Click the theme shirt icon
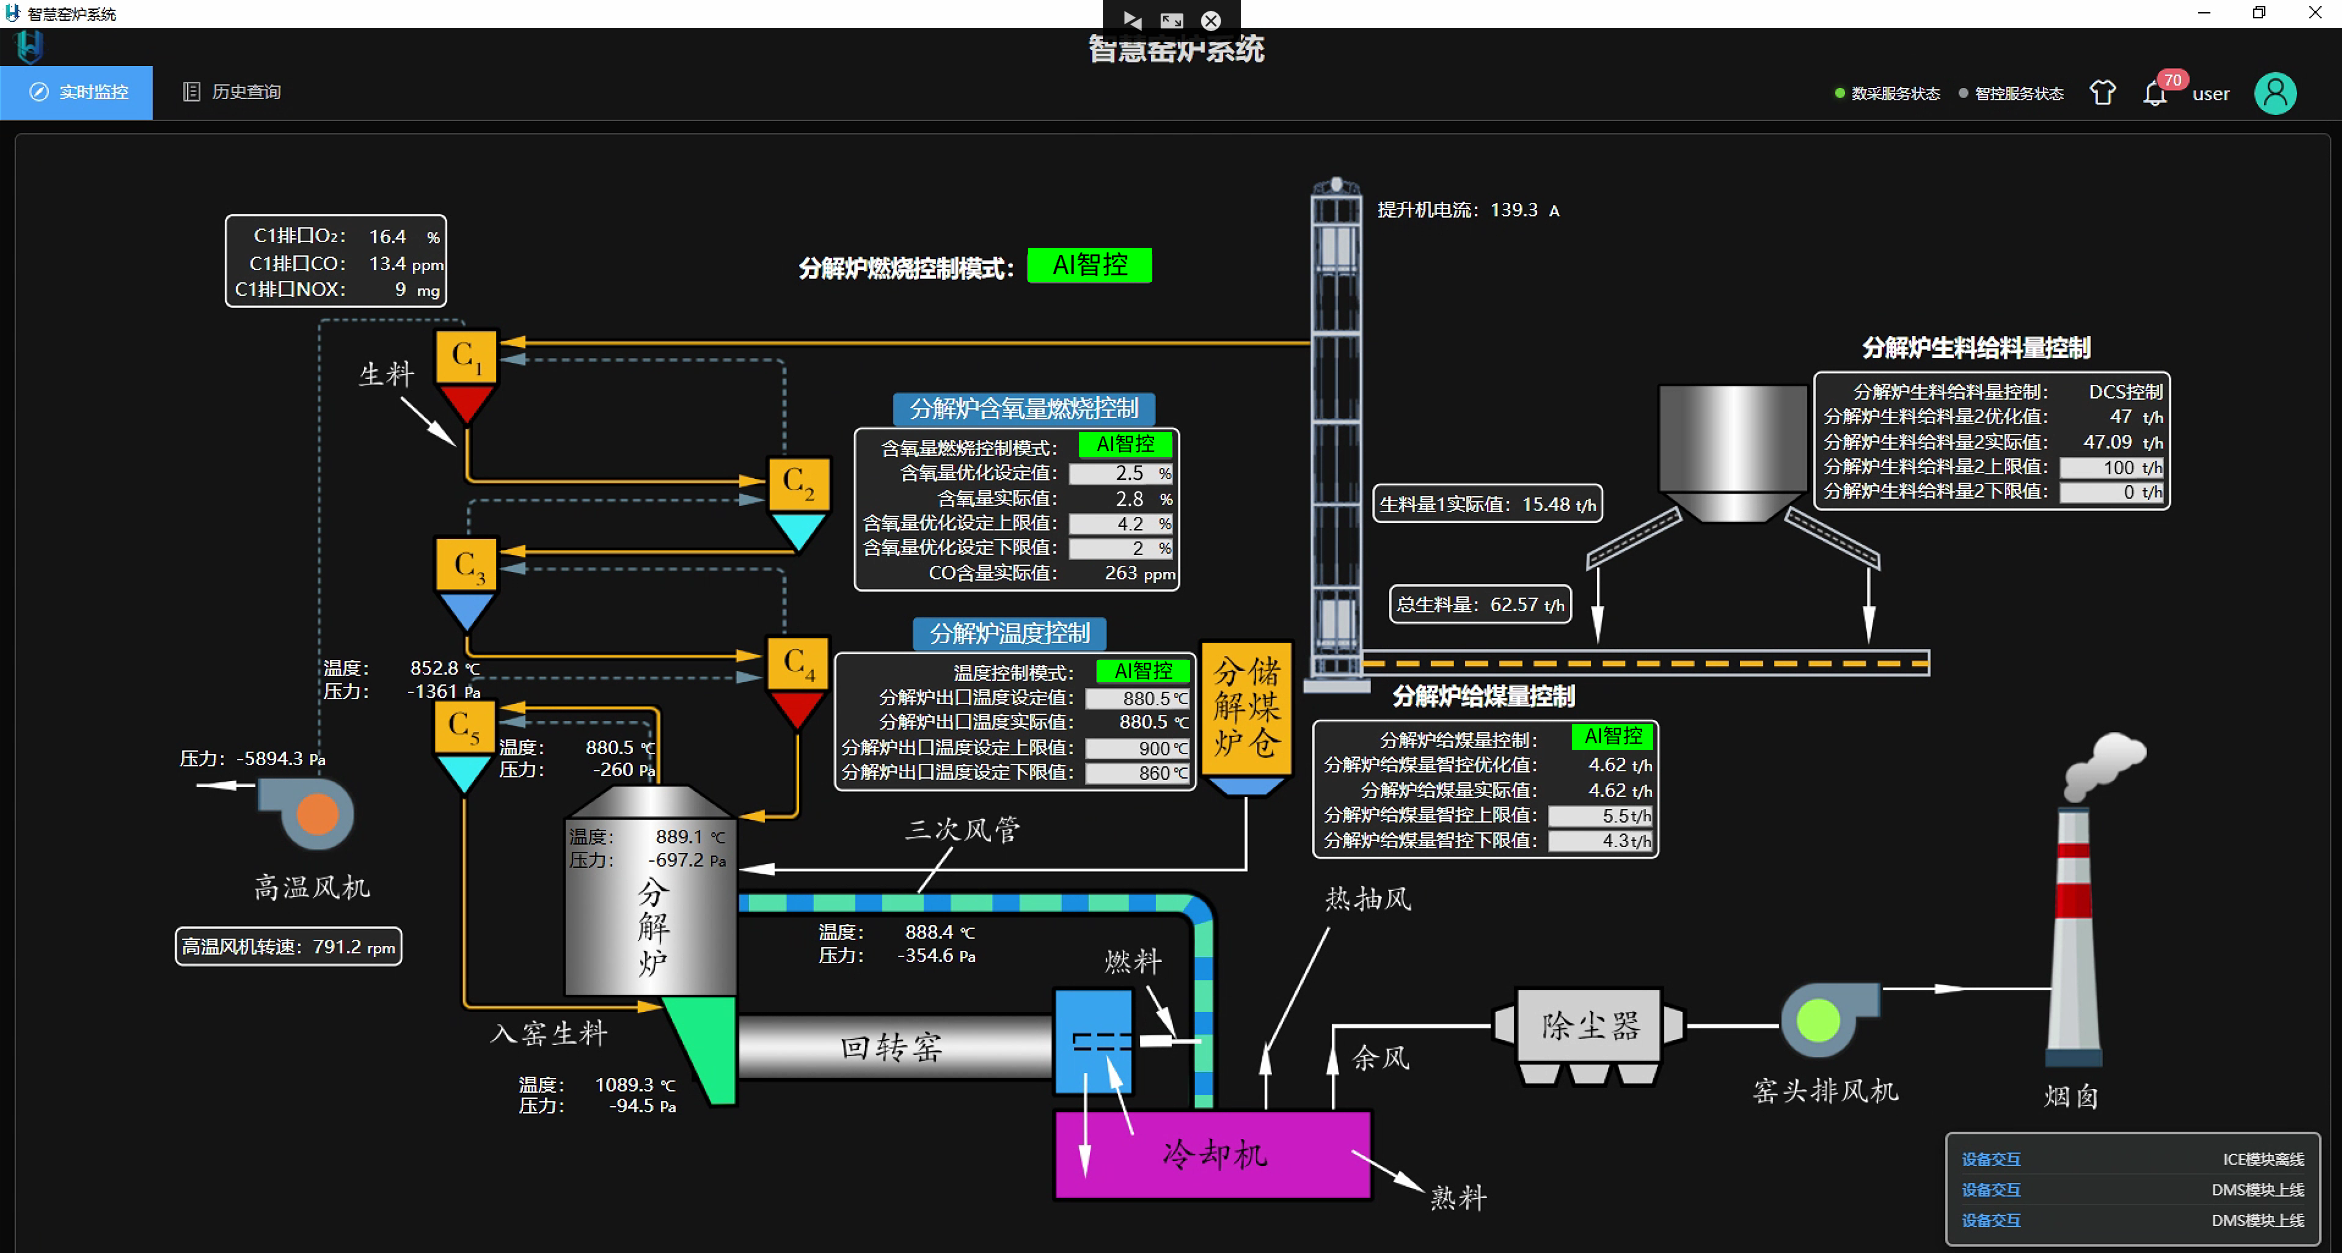Viewport: 2342px width, 1253px height. click(x=2102, y=93)
